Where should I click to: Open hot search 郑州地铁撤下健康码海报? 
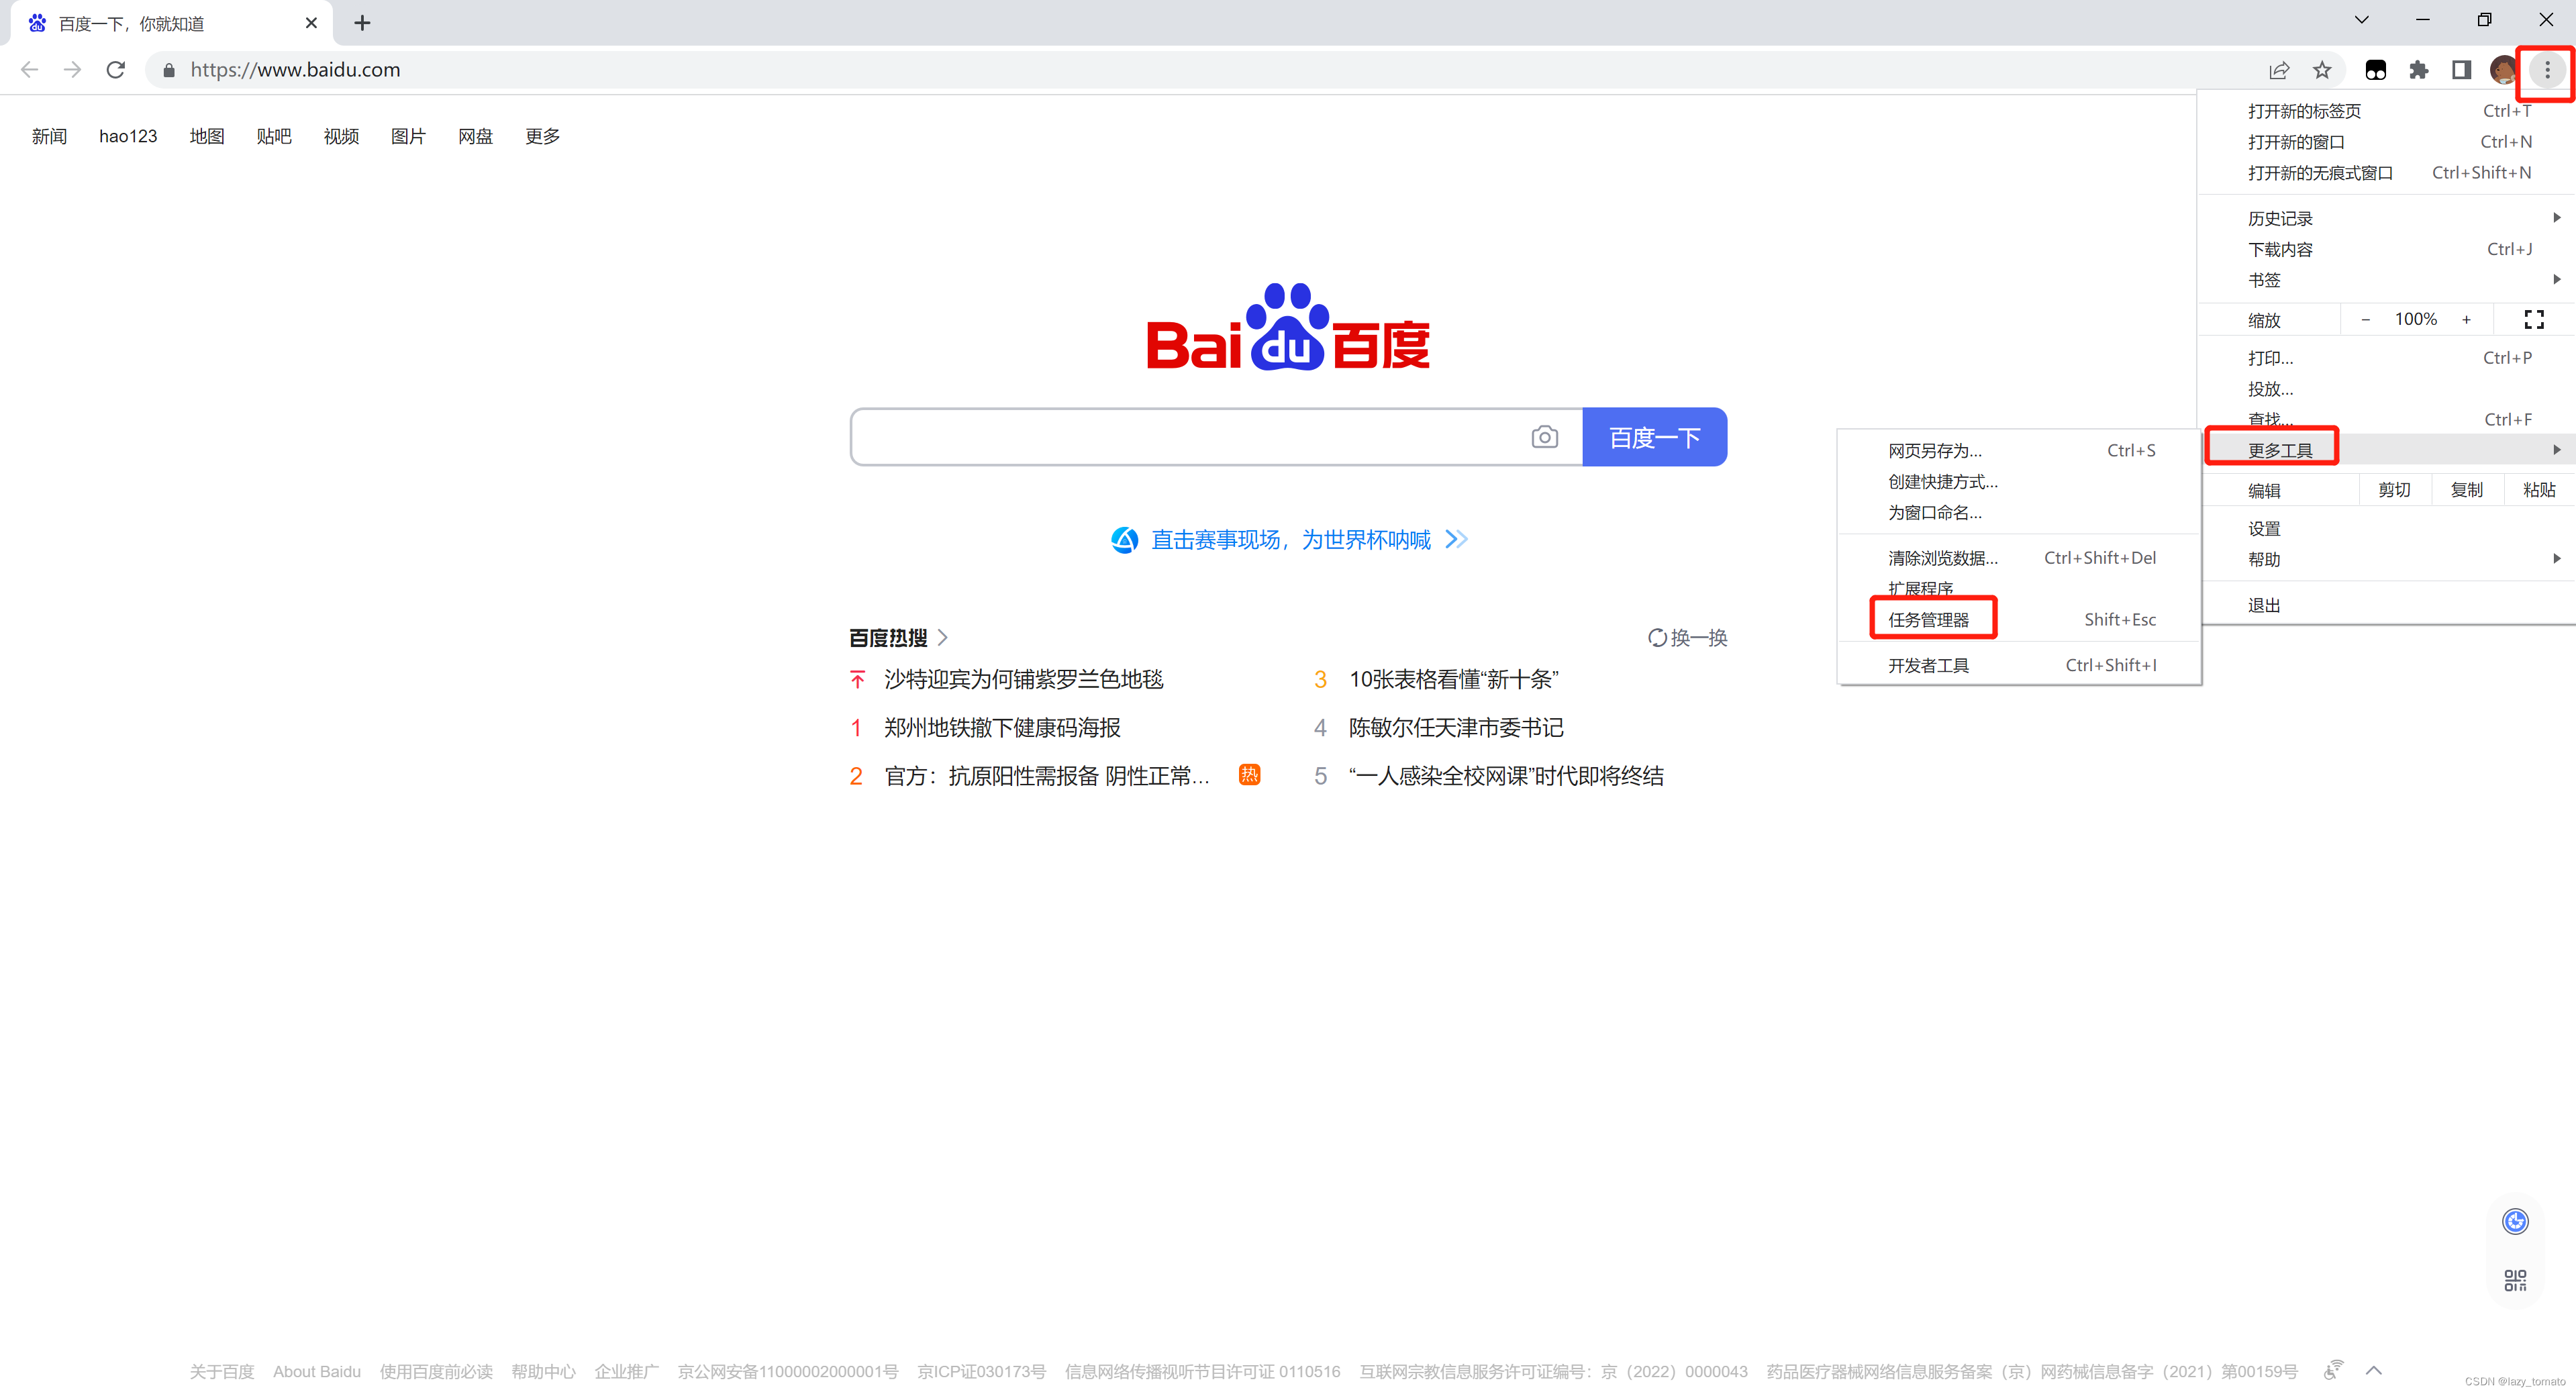click(1002, 728)
